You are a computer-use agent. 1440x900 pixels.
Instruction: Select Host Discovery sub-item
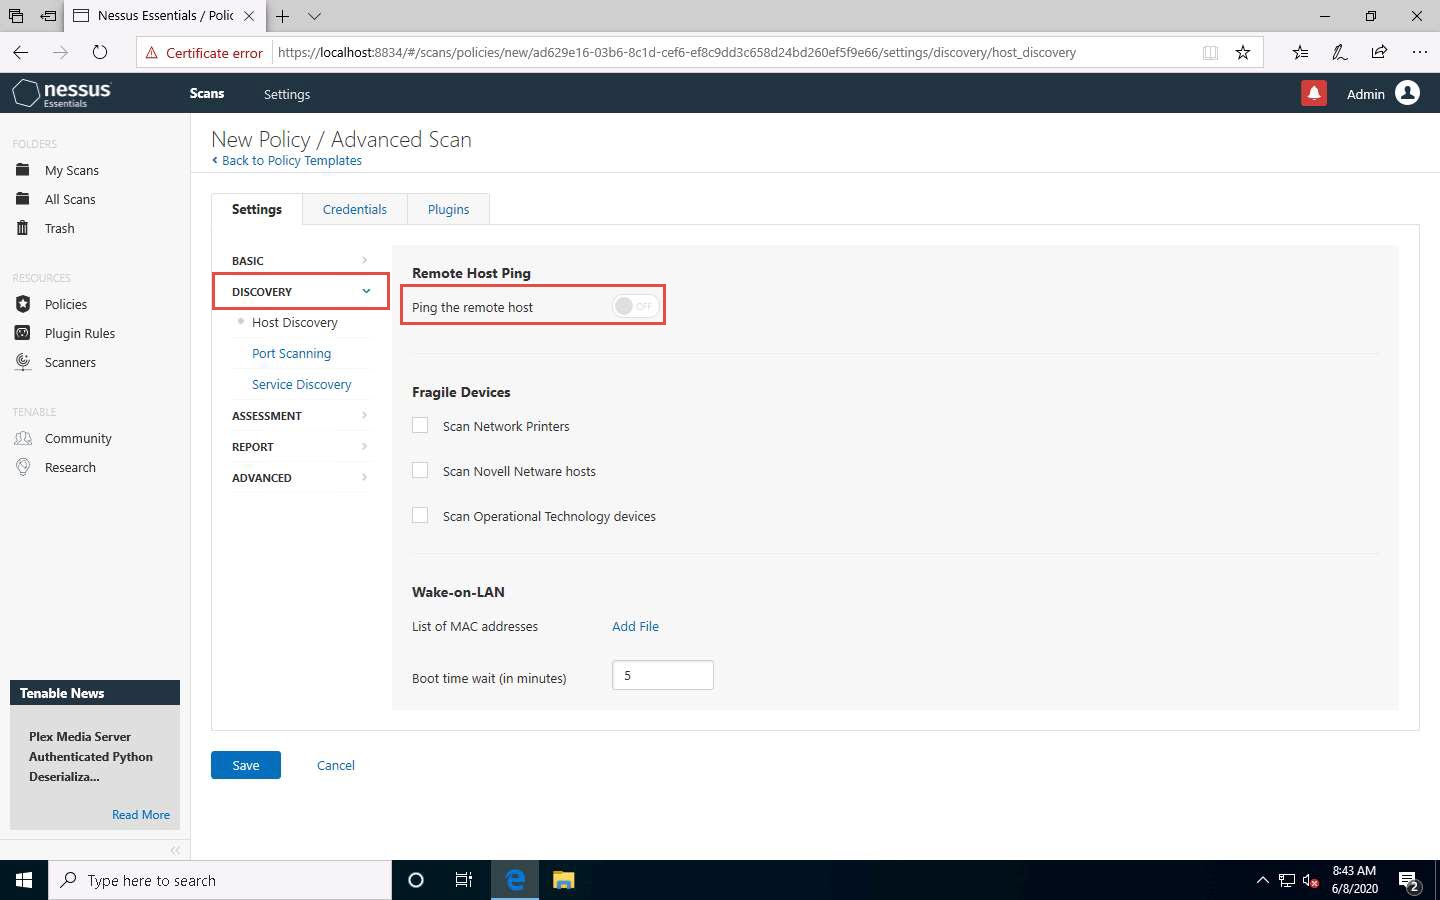(295, 322)
